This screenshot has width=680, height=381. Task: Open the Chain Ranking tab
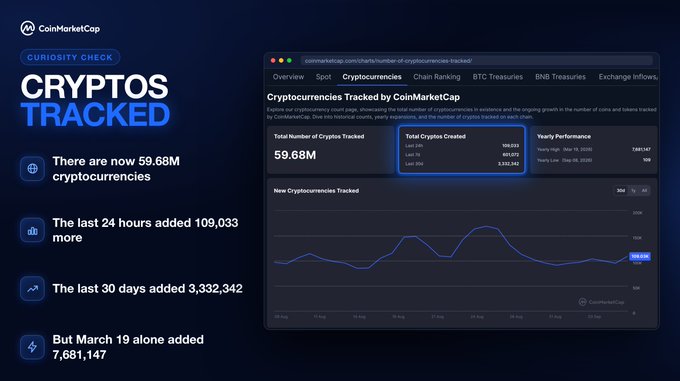[x=437, y=77]
